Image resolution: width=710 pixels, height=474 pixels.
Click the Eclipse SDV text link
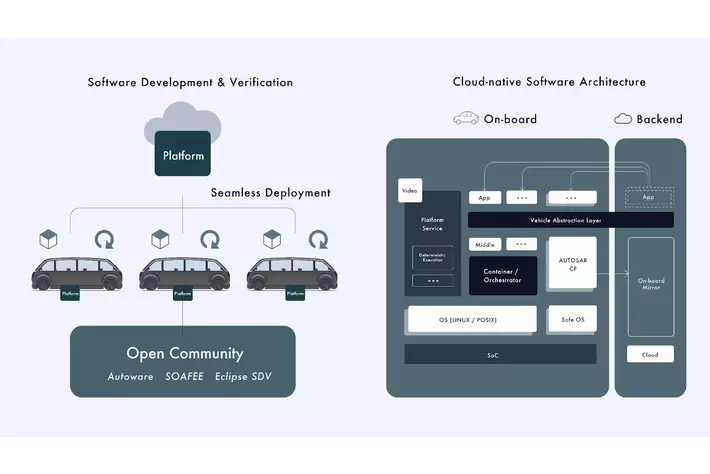click(243, 377)
